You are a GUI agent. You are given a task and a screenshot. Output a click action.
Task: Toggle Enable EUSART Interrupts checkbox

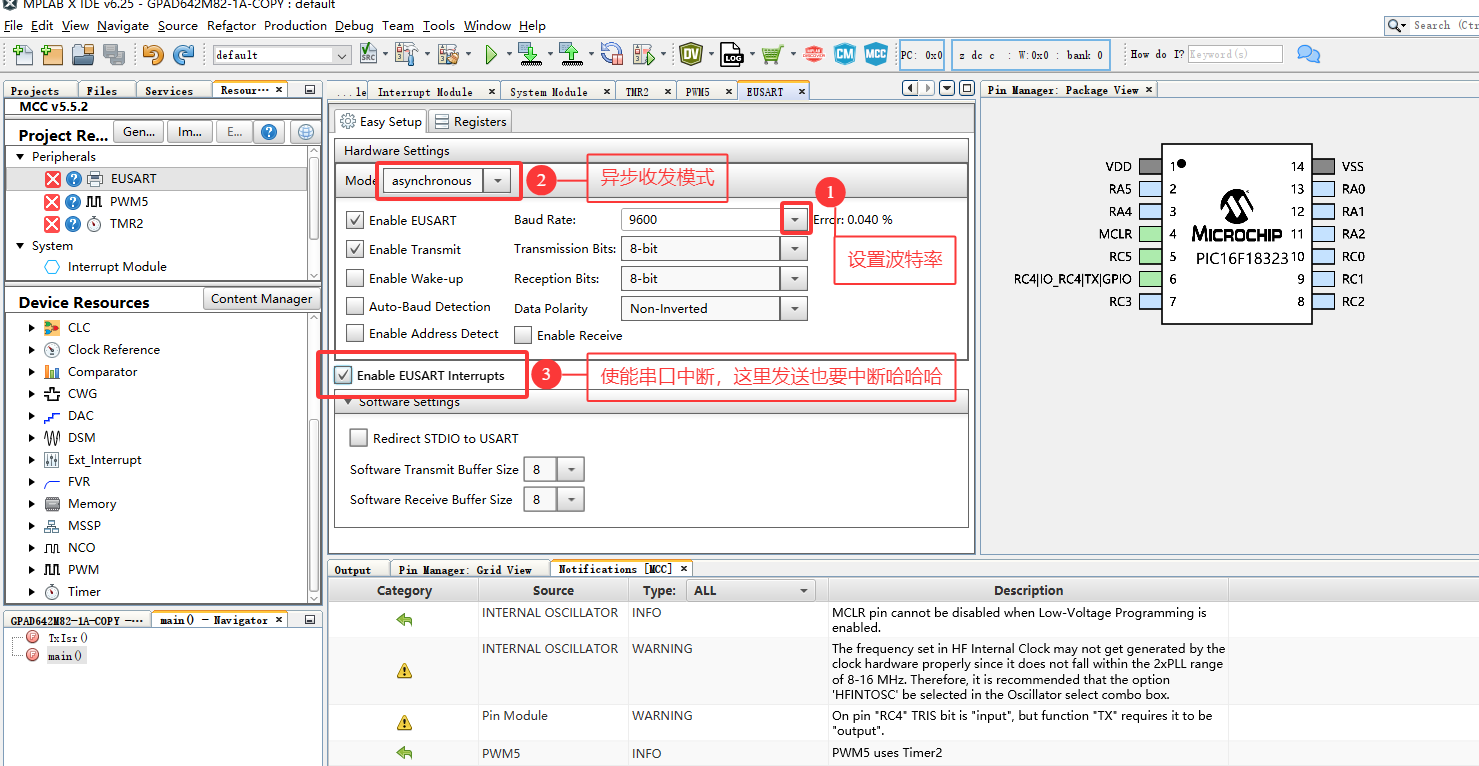coord(343,375)
